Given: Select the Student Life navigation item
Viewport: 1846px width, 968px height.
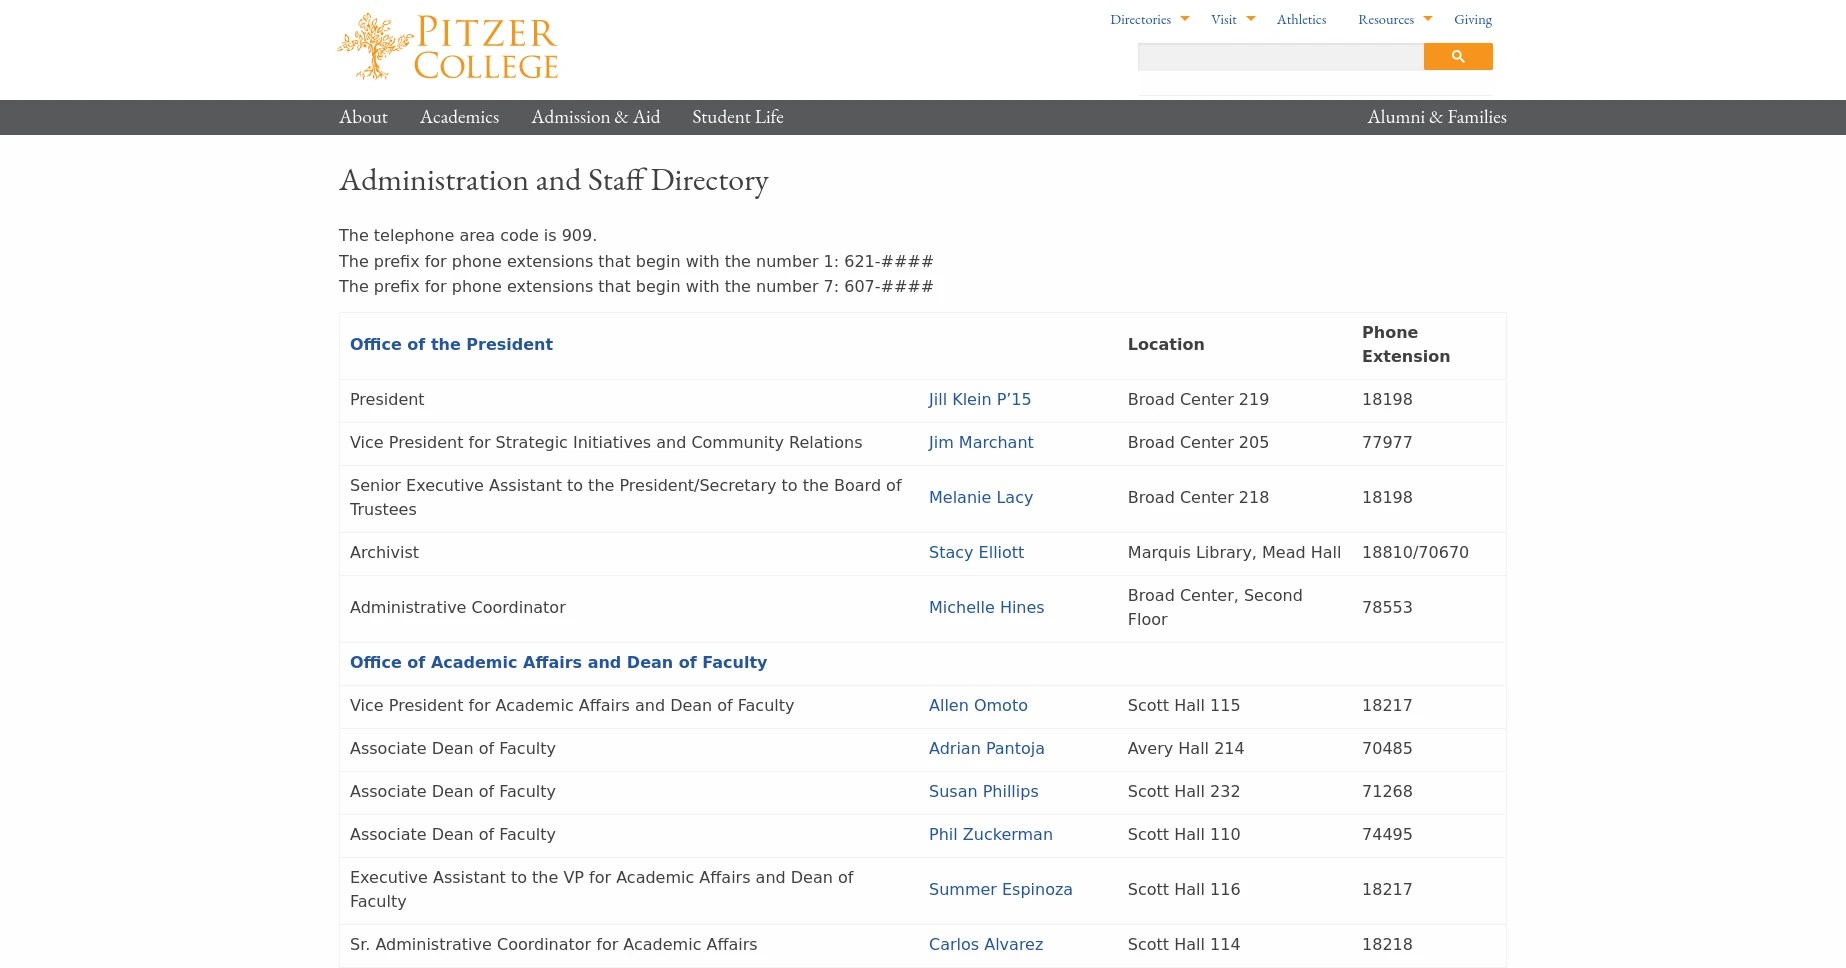Looking at the screenshot, I should click(737, 117).
